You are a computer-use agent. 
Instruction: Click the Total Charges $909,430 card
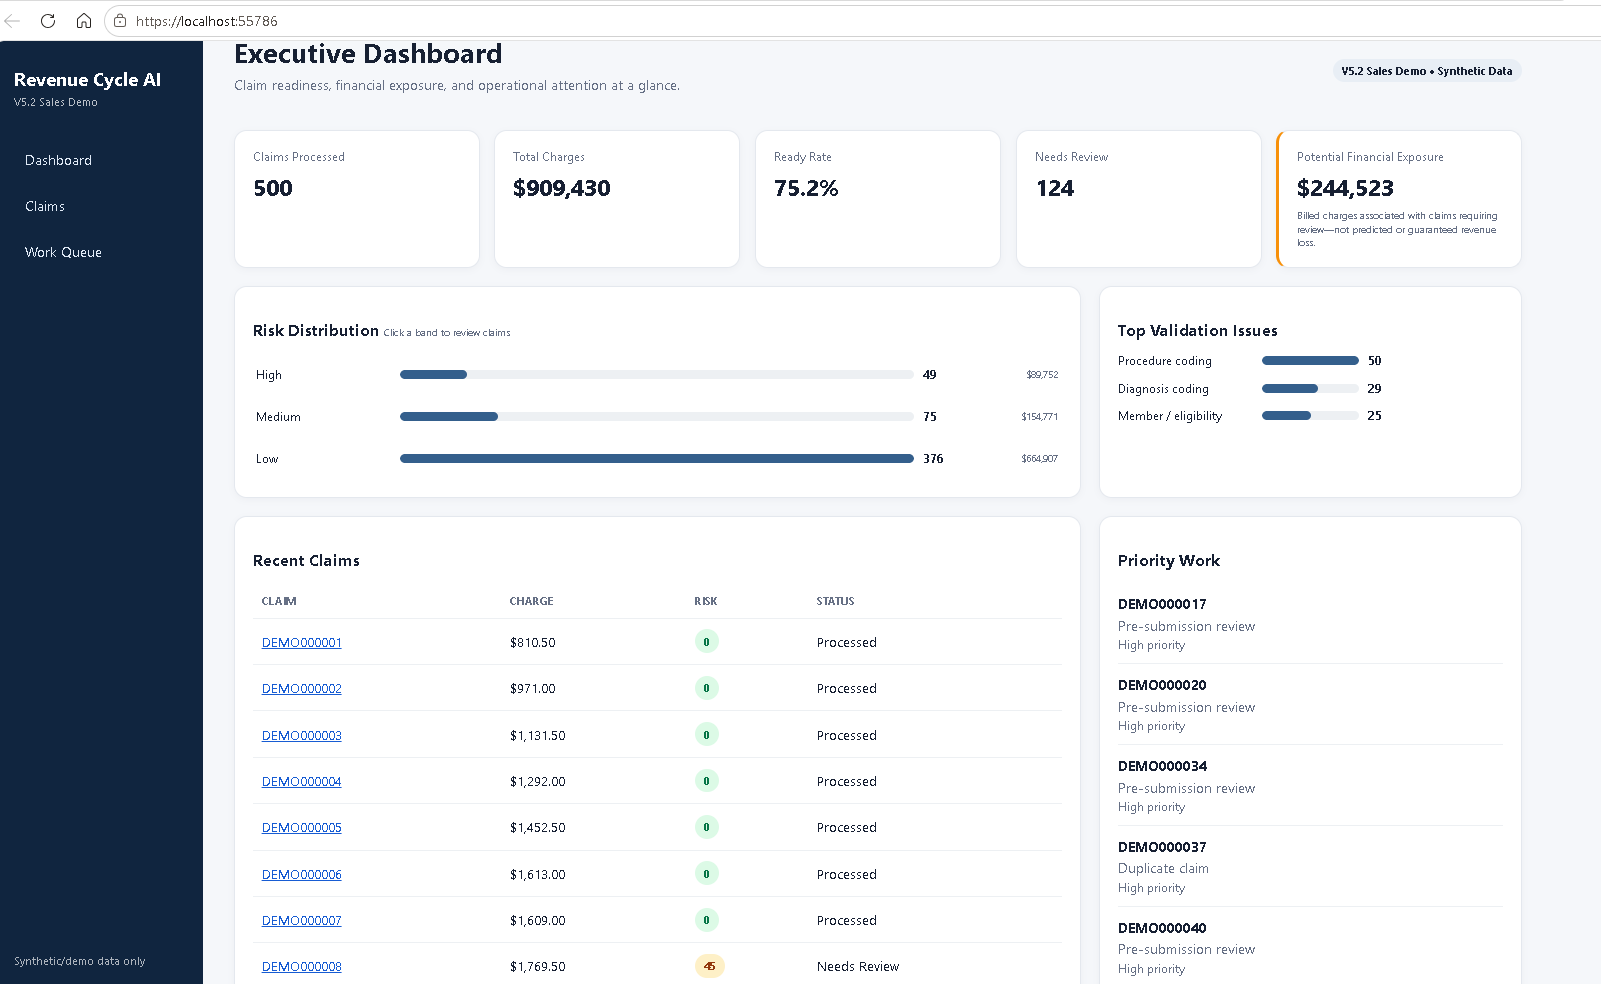pyautogui.click(x=617, y=199)
